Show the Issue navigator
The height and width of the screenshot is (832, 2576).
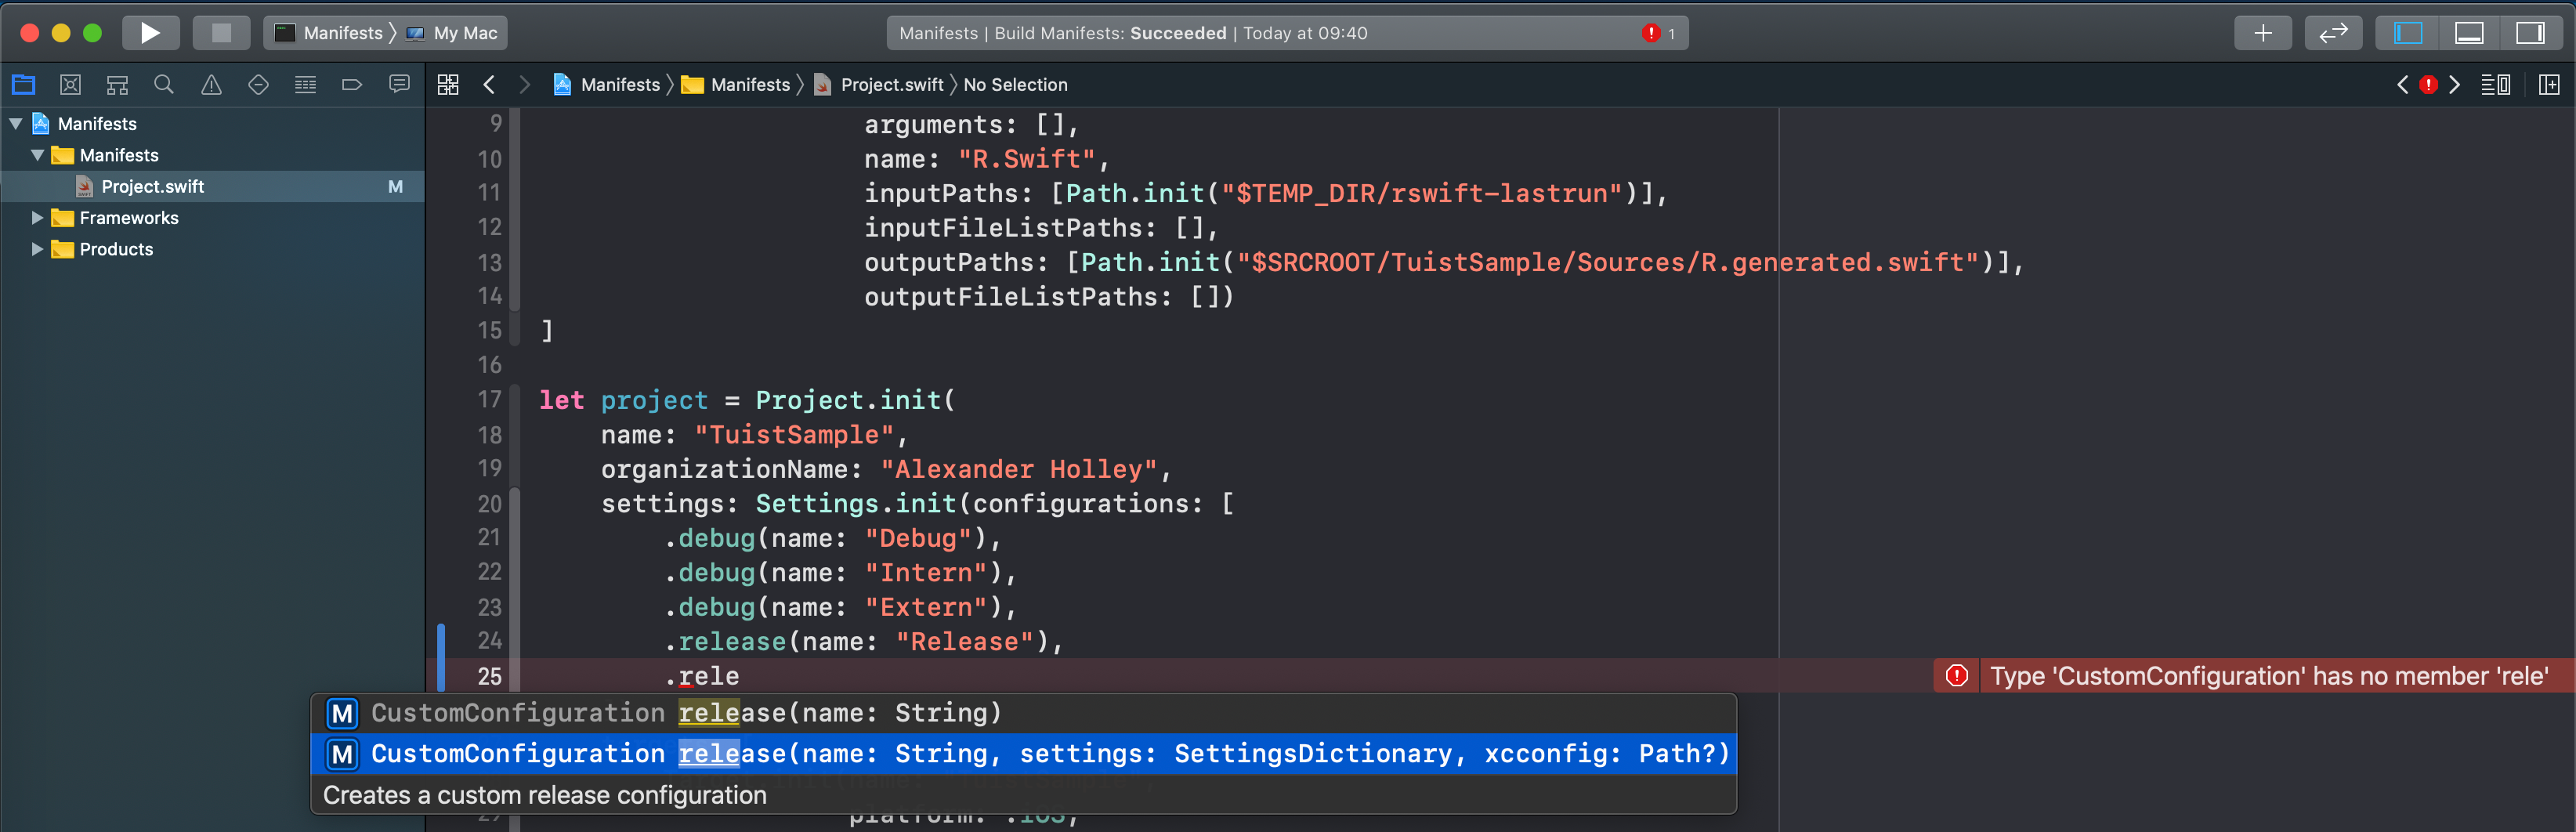pos(210,85)
